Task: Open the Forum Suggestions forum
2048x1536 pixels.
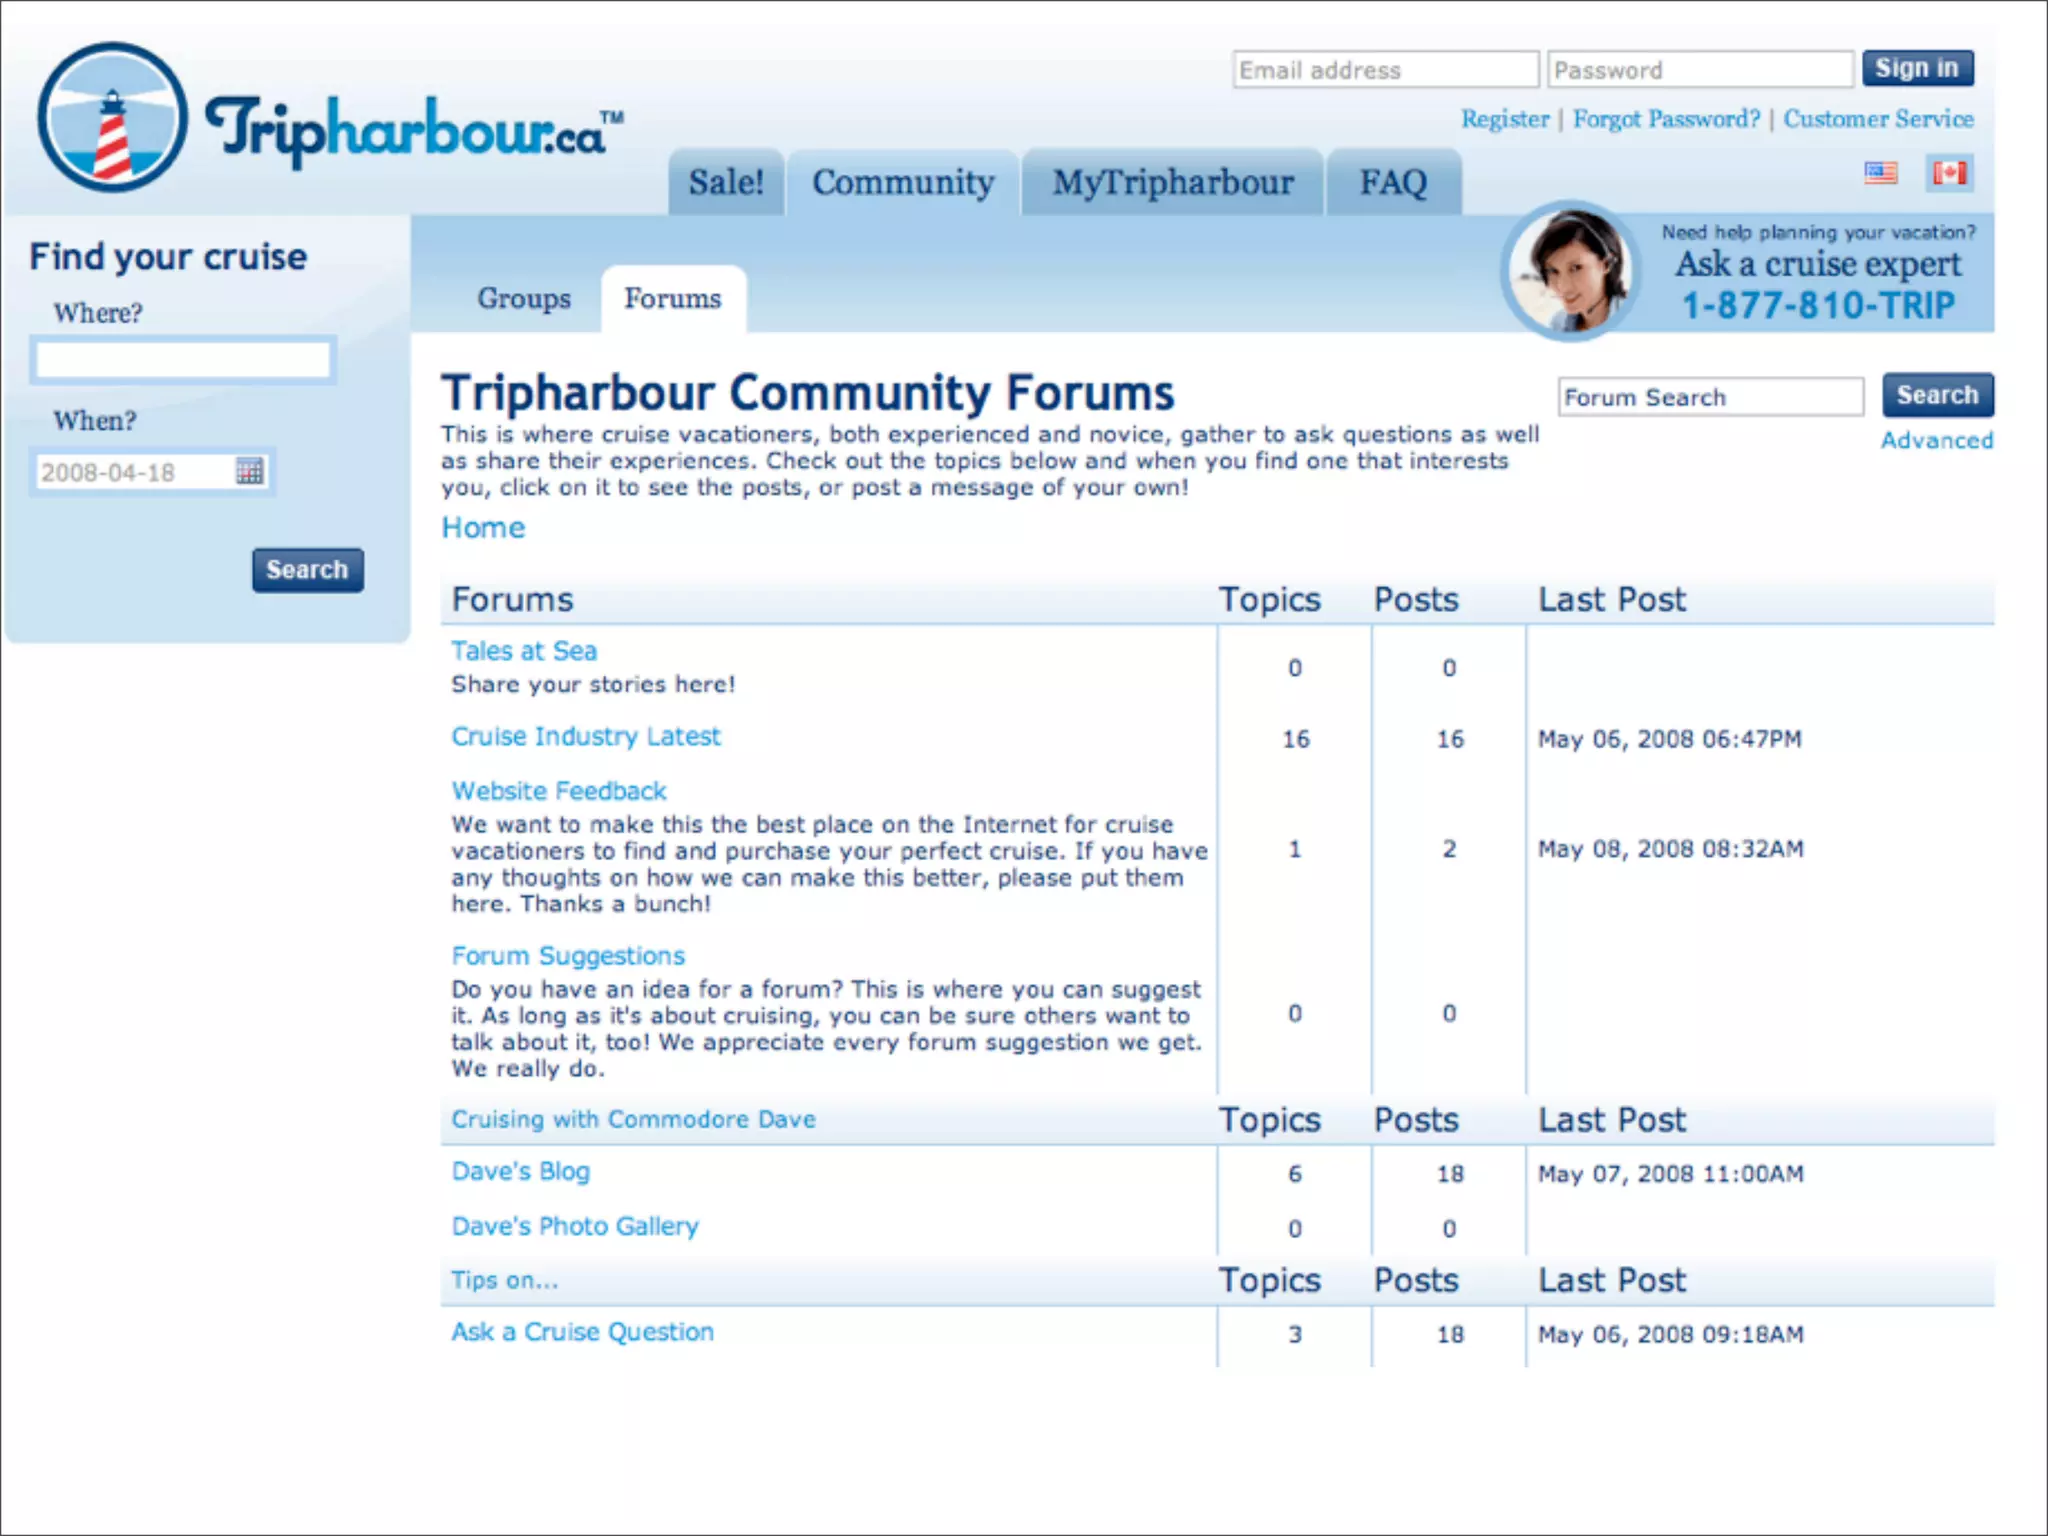Action: click(x=568, y=956)
